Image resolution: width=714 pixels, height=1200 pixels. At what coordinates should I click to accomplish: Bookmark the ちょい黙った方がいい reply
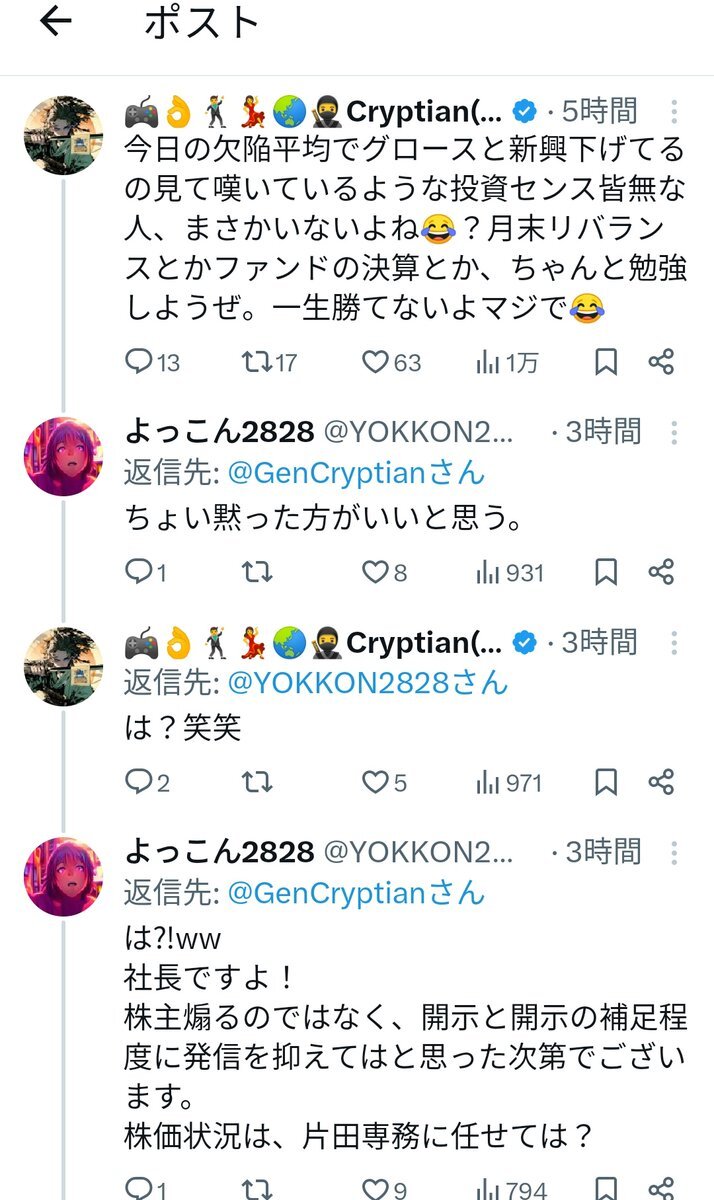point(605,572)
